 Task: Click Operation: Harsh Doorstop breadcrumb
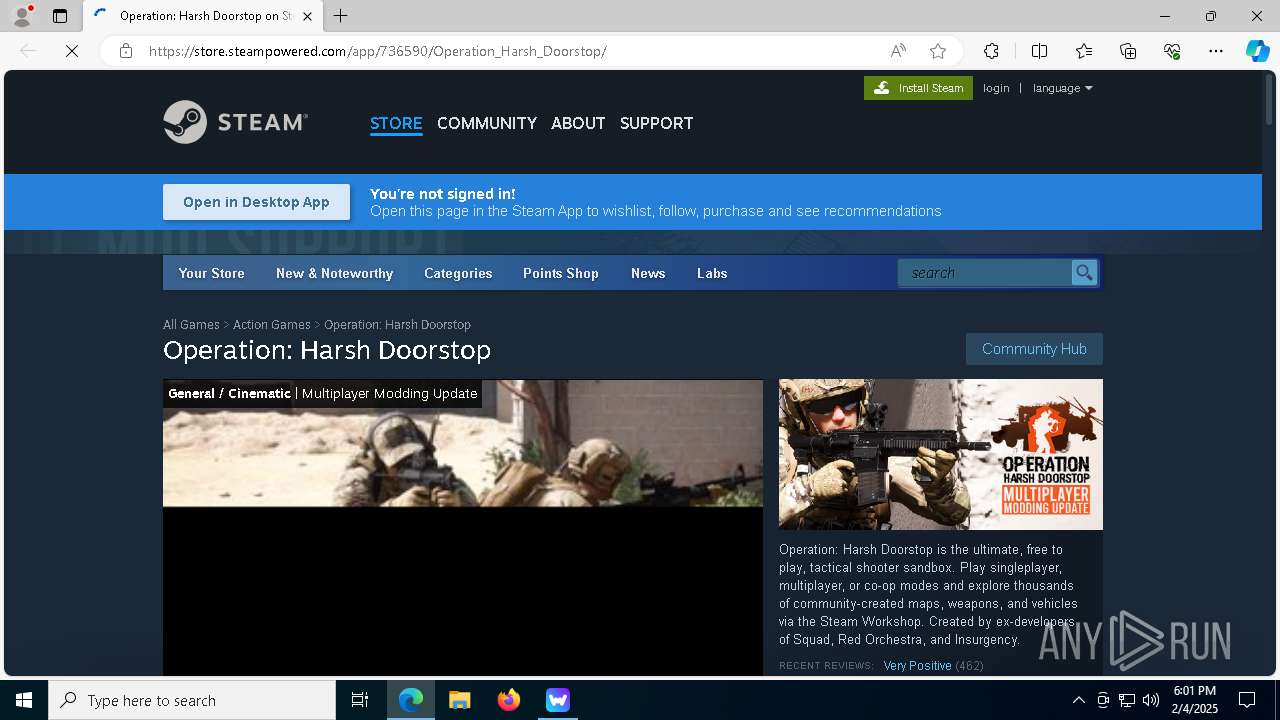point(397,325)
